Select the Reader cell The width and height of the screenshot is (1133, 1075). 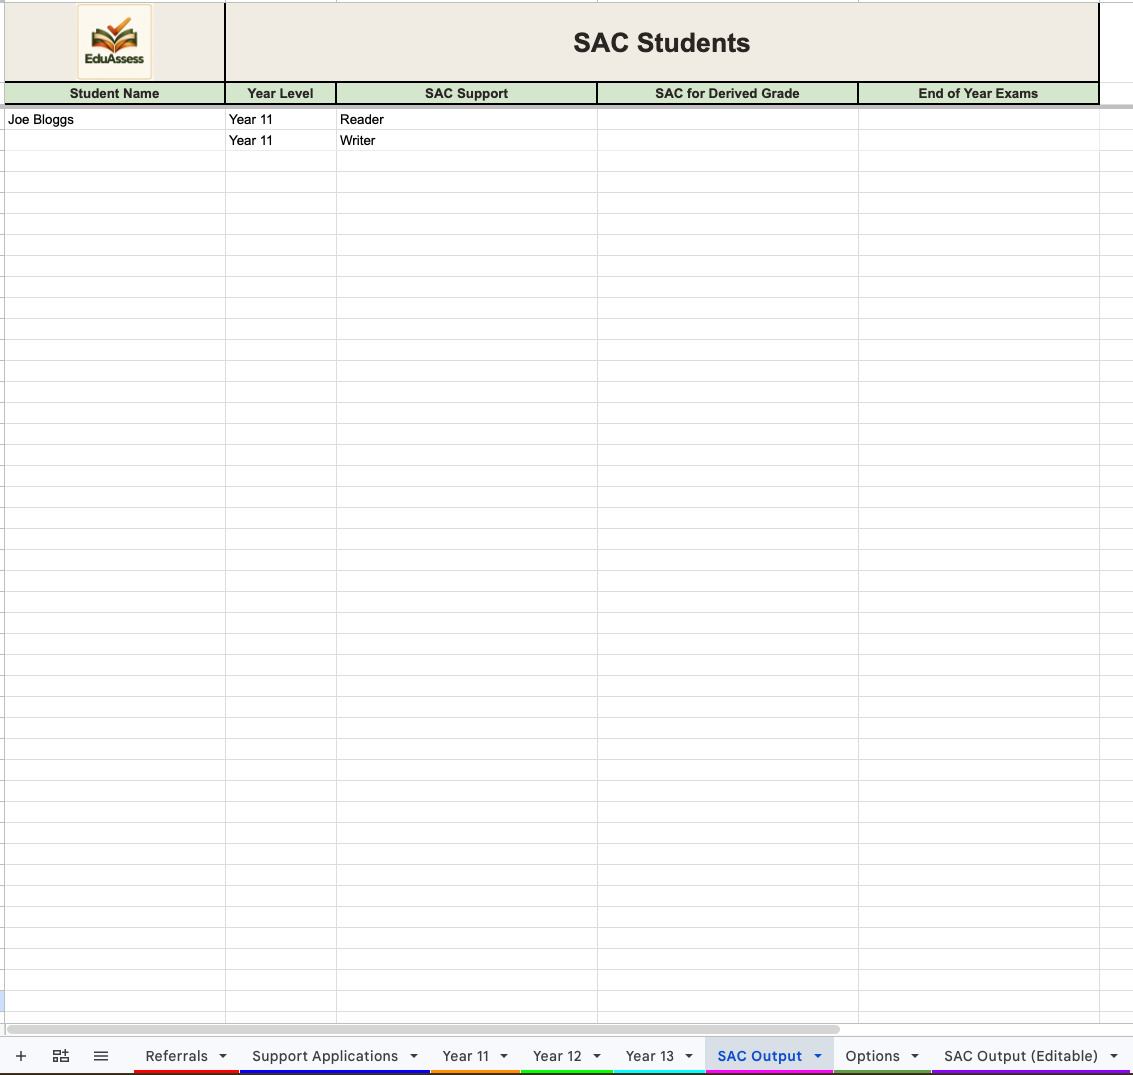467,120
